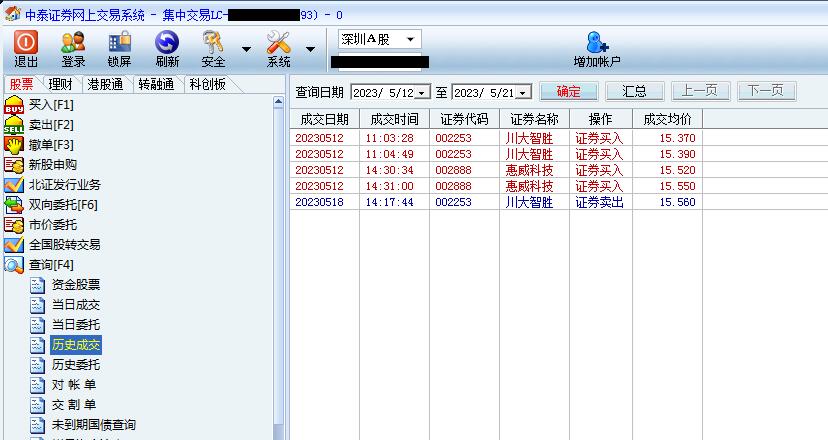Select the 买入[F1] buy icon

[14, 105]
